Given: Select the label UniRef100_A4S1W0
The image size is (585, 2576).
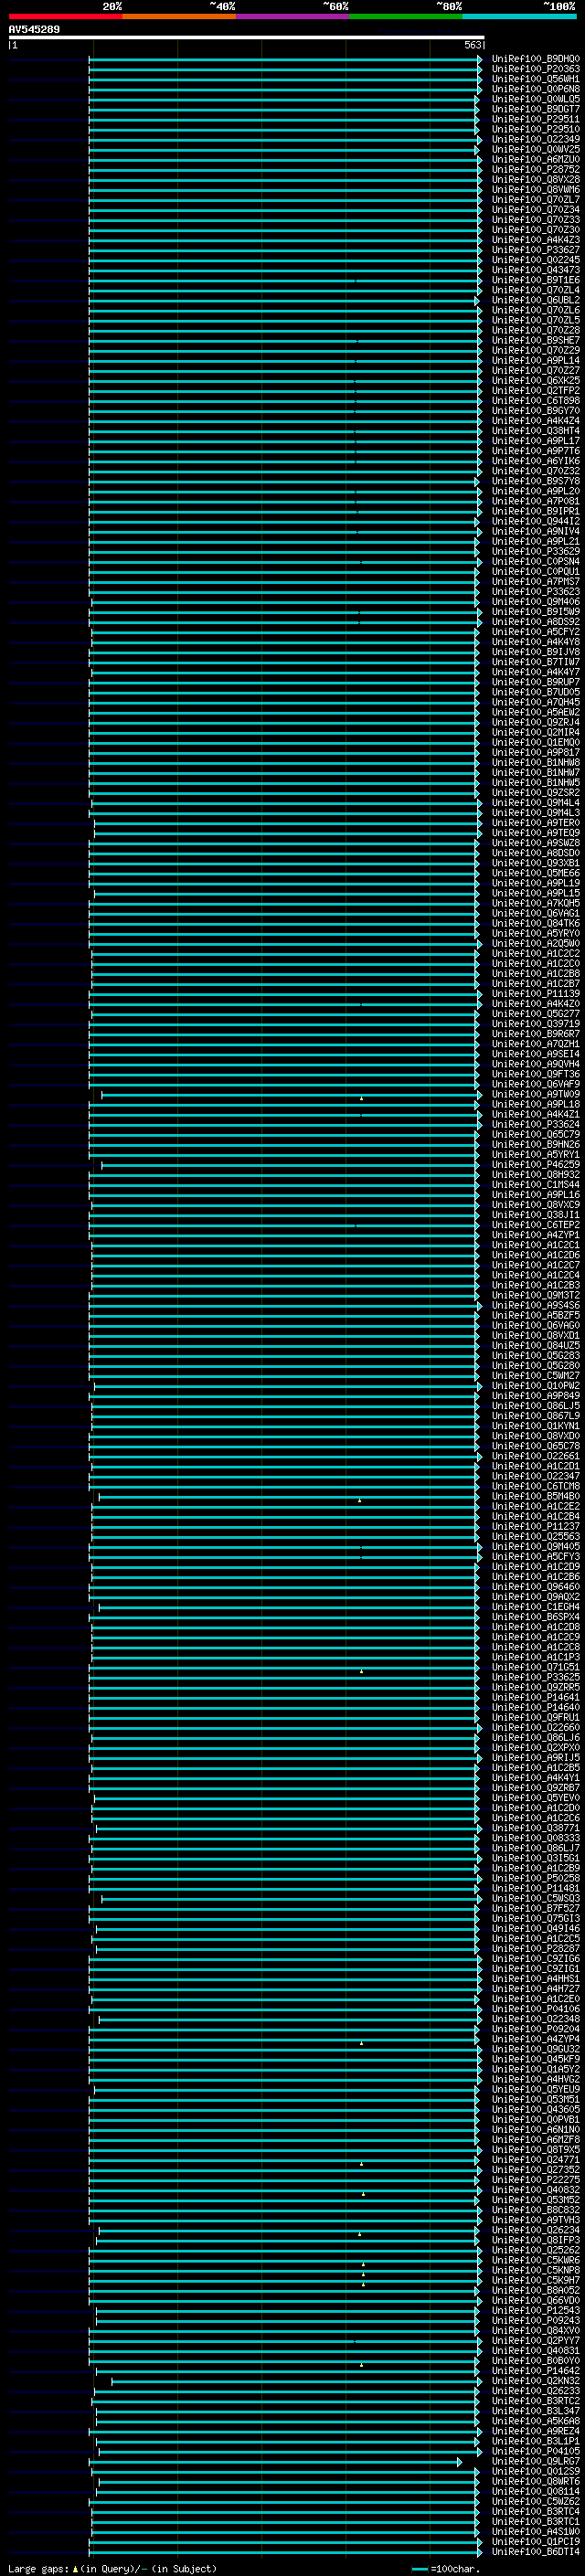Looking at the screenshot, I should 535,2531.
